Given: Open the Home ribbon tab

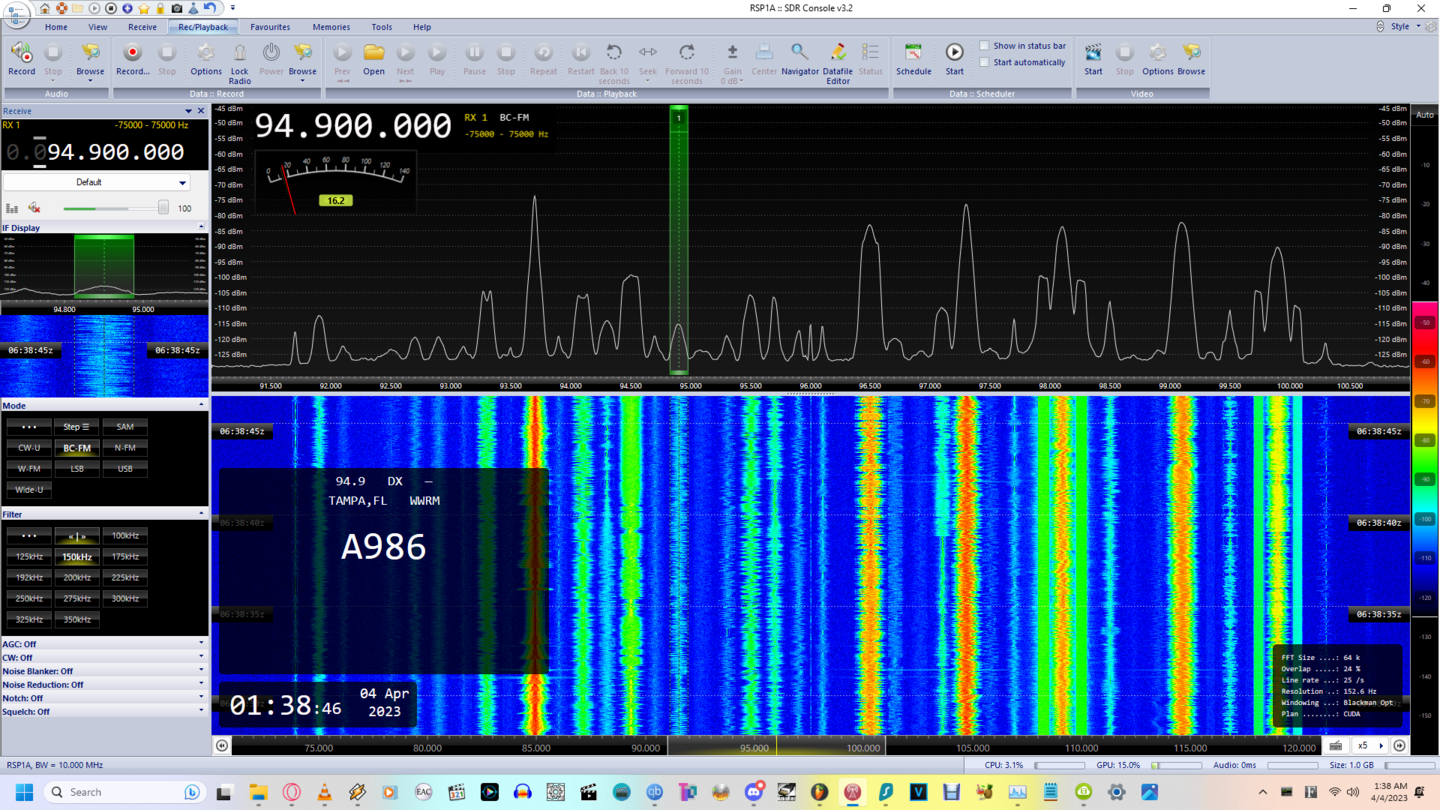Looking at the screenshot, I should (56, 27).
